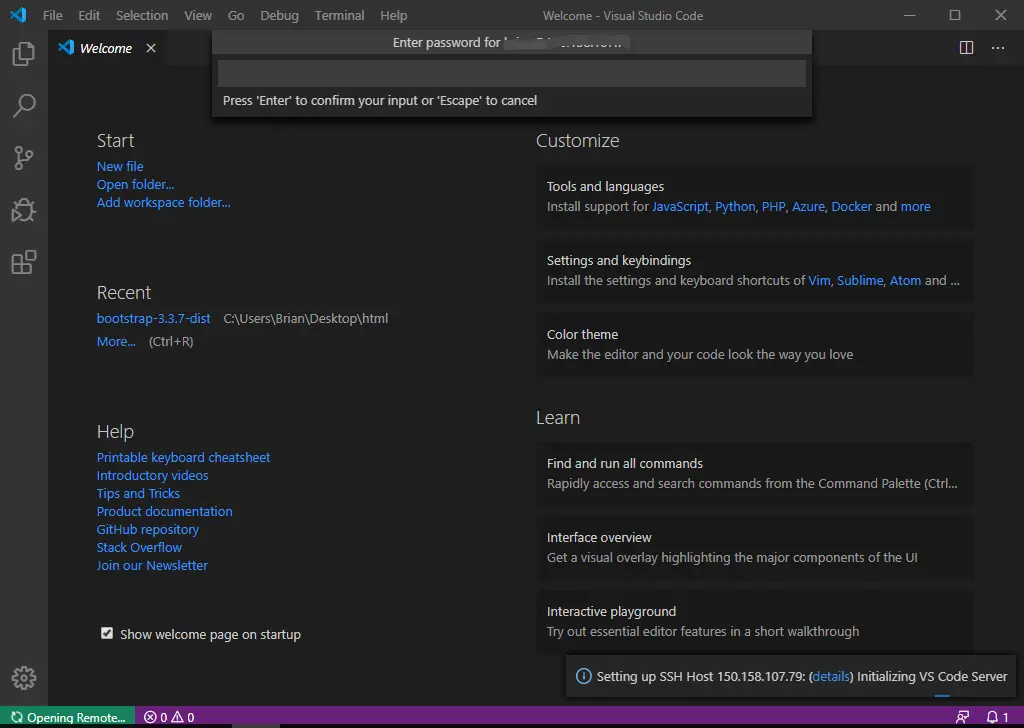This screenshot has height=728, width=1024.
Task: Install Vim keyboard shortcuts link
Action: [x=819, y=280]
